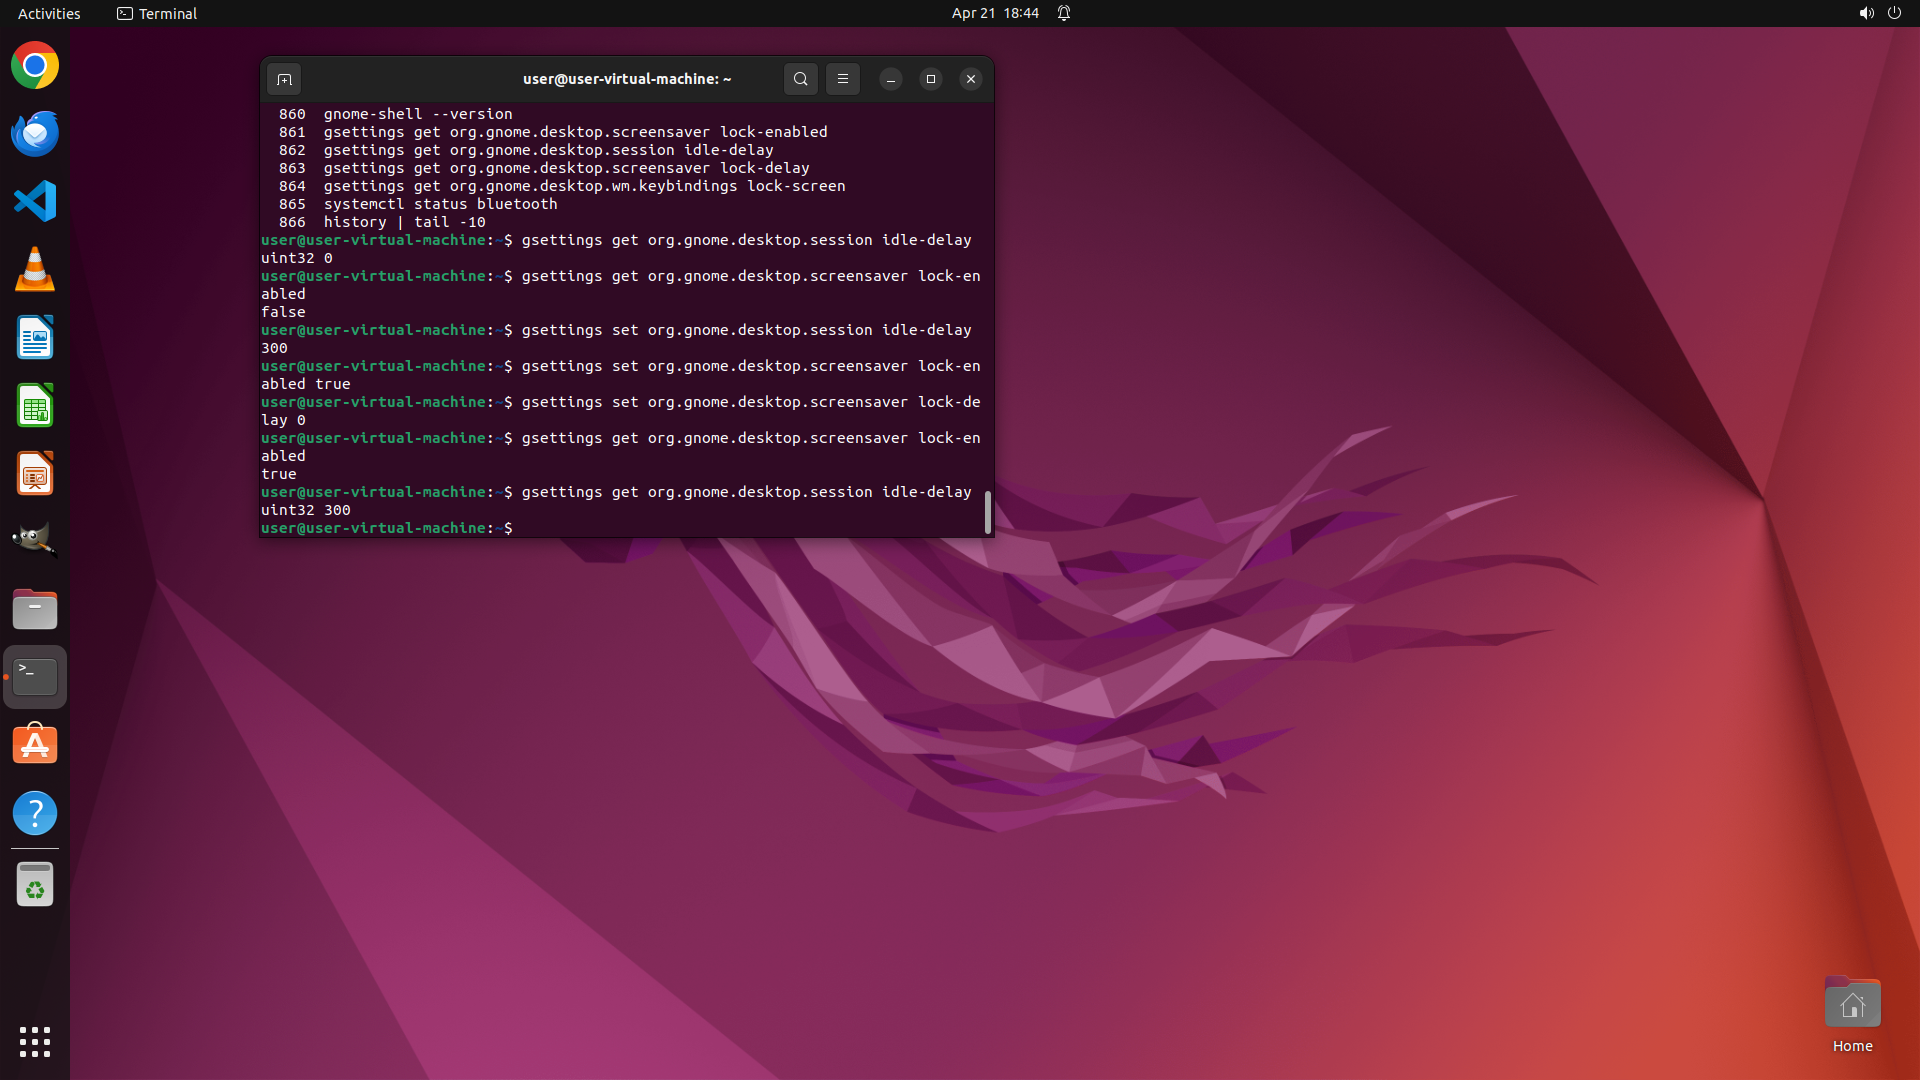Launch LibreOffice Impress
The width and height of the screenshot is (1920, 1080).
(x=35, y=474)
